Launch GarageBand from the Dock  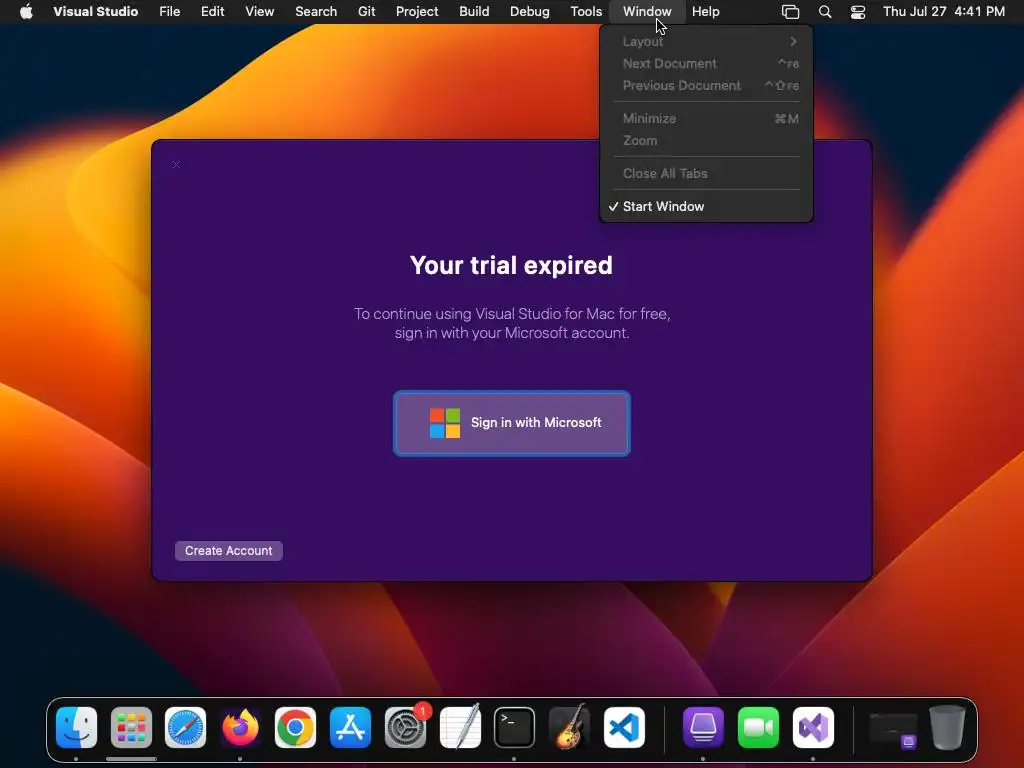569,727
